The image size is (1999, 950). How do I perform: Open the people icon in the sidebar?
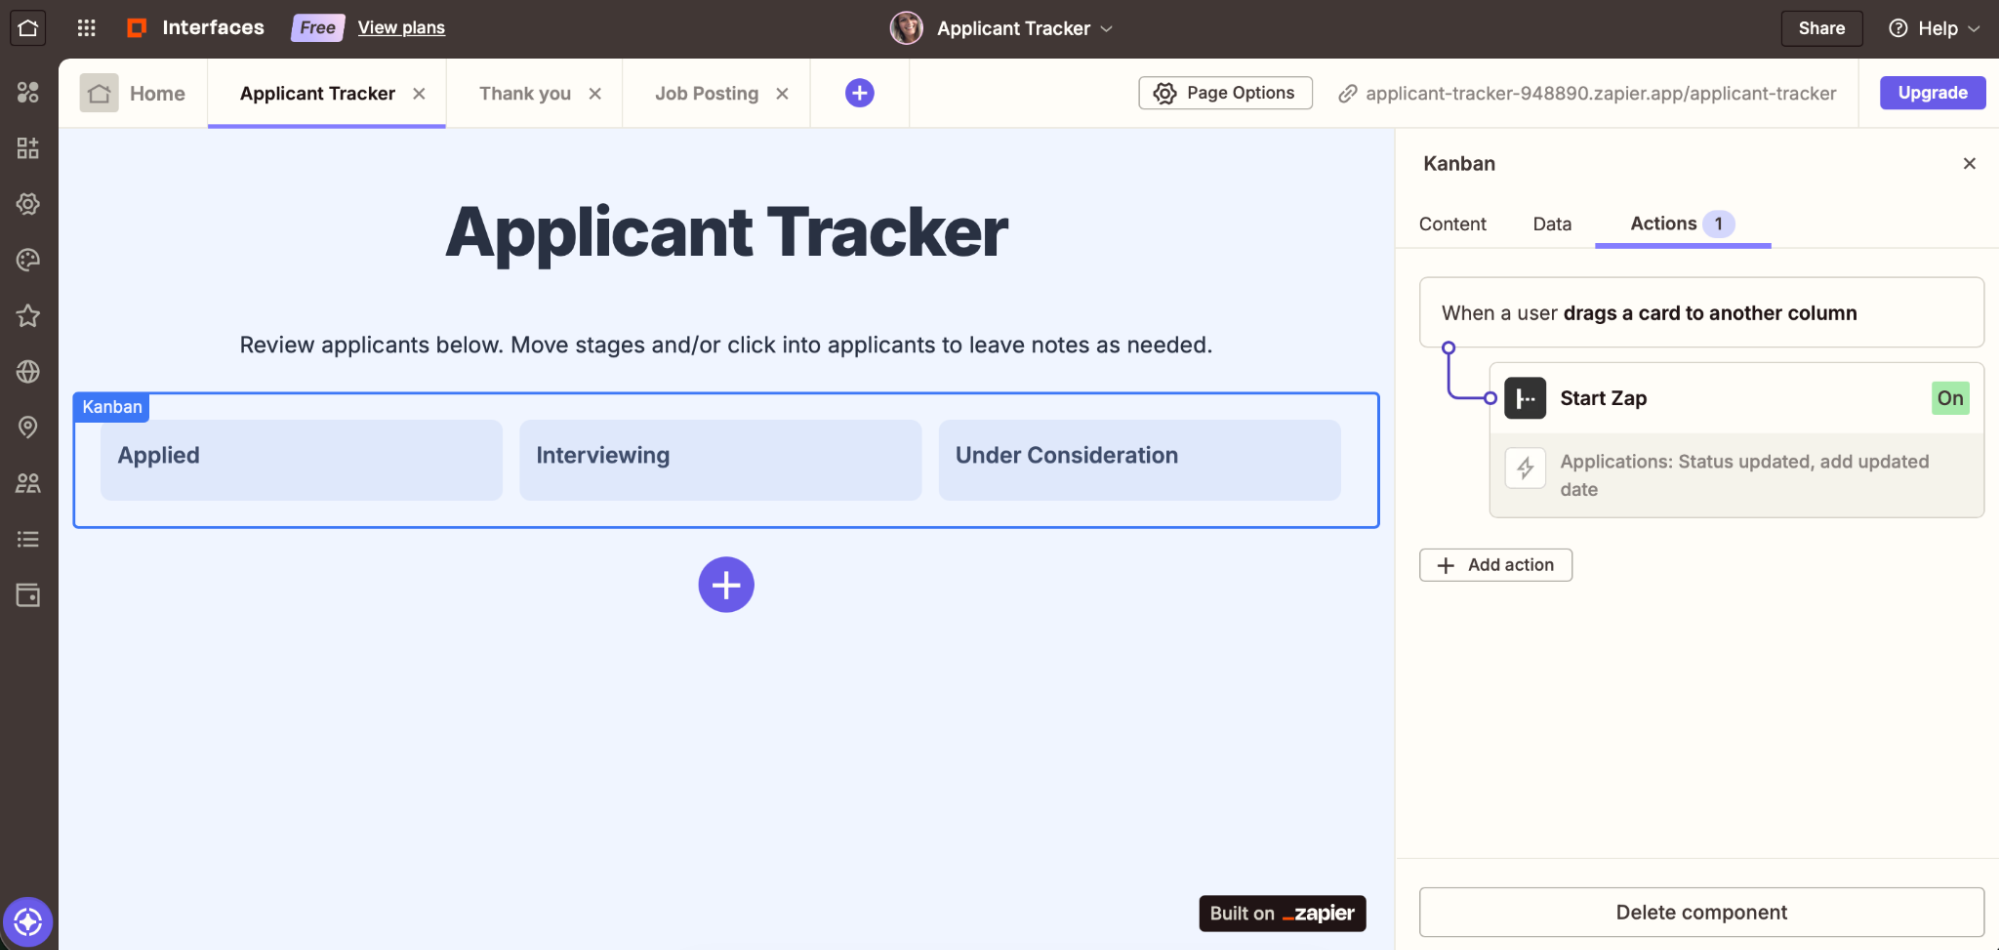point(28,483)
